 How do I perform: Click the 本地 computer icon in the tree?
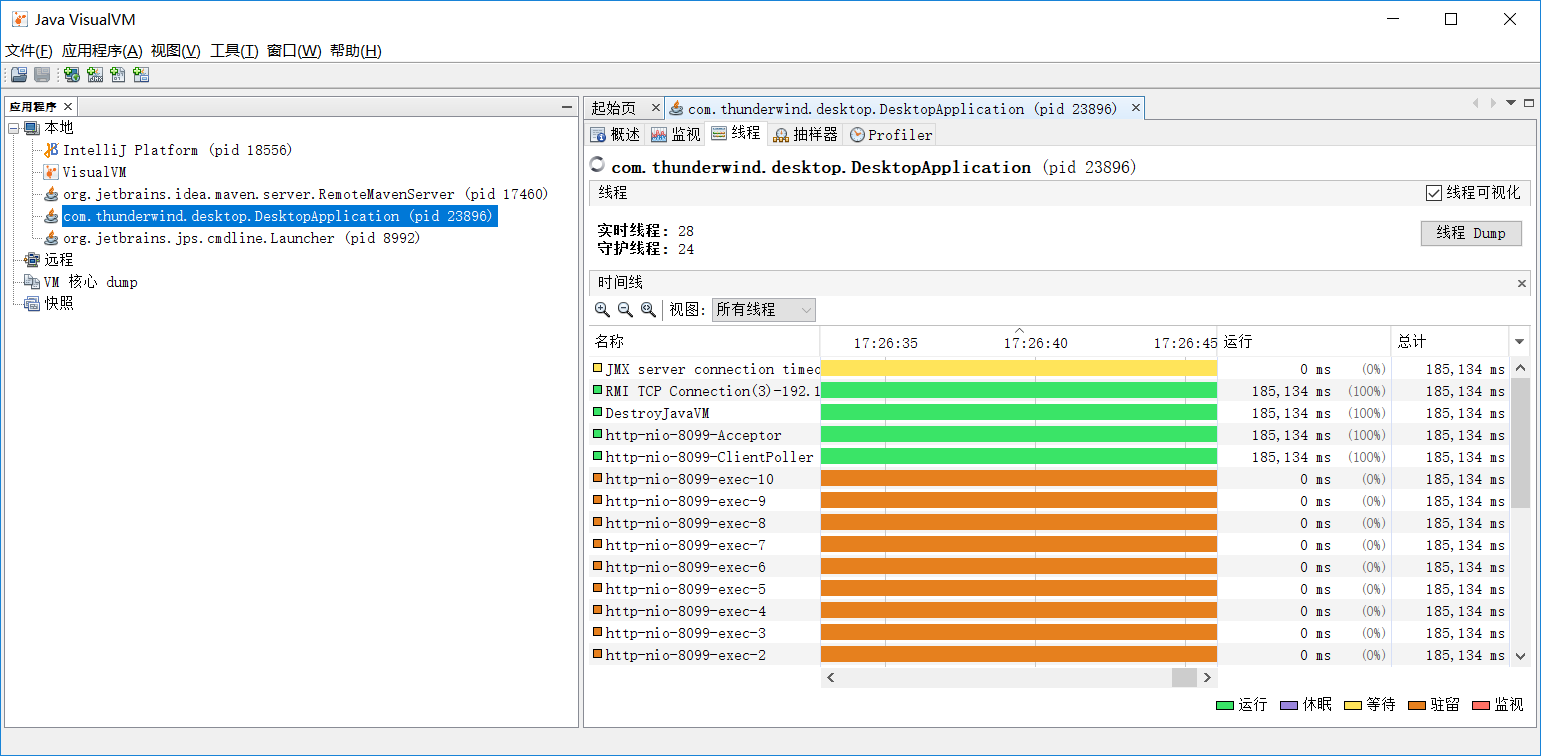click(32, 128)
